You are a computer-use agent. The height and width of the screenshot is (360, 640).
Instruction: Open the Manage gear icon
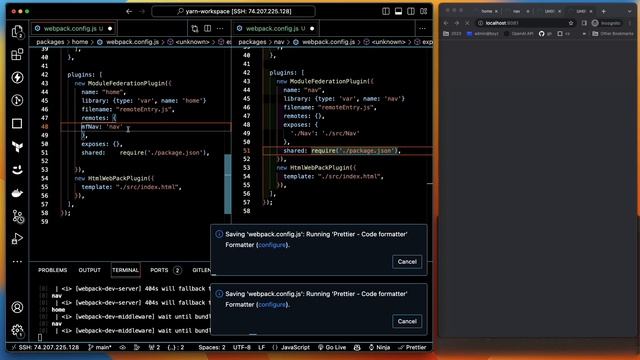point(17,330)
